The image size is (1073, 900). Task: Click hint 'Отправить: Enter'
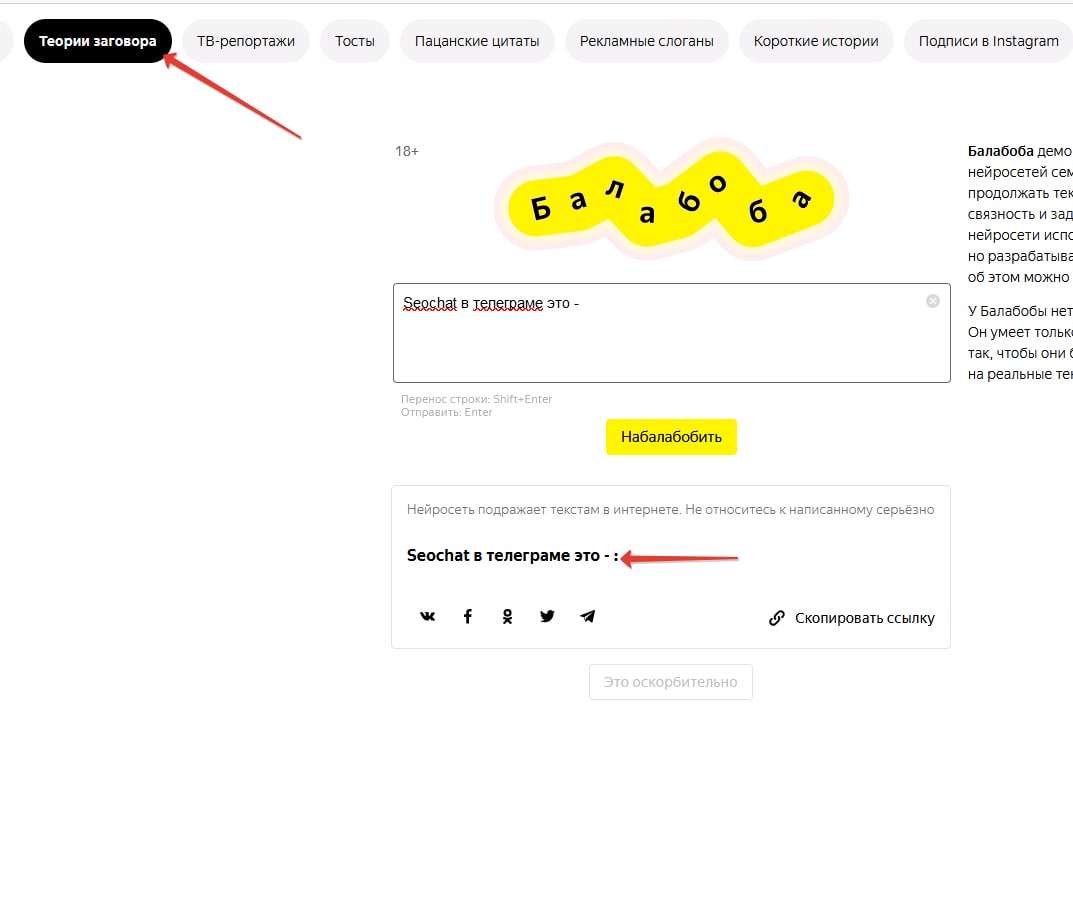point(446,412)
